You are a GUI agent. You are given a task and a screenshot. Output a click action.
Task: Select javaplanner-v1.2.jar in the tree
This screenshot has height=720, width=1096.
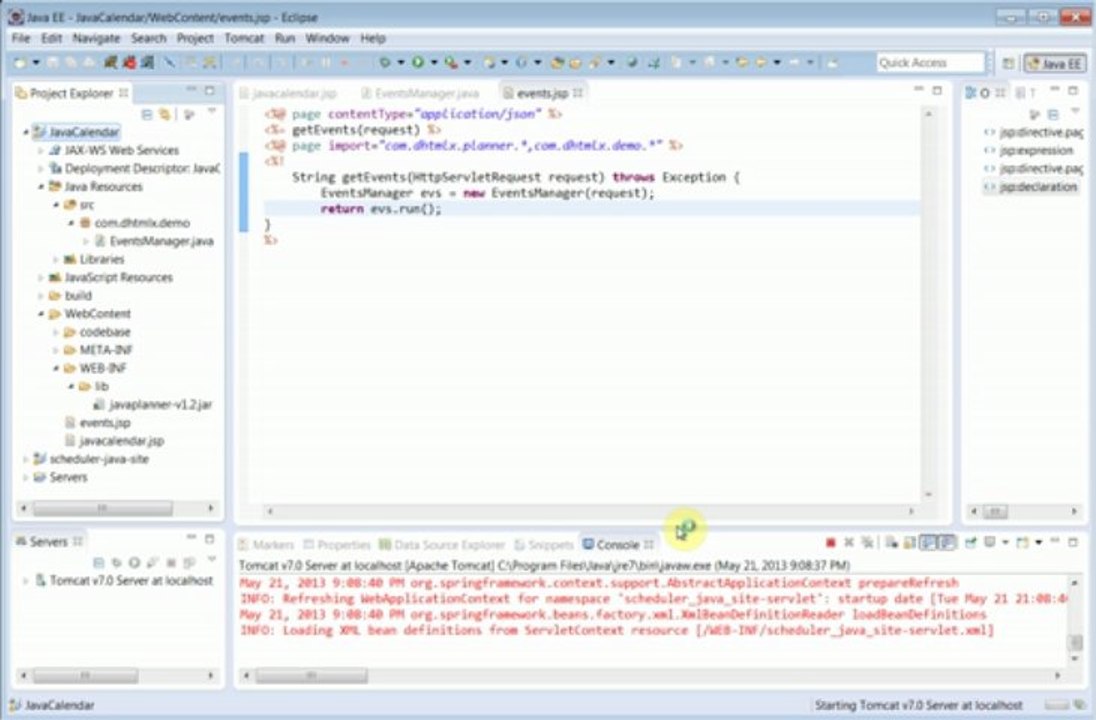pos(153,405)
